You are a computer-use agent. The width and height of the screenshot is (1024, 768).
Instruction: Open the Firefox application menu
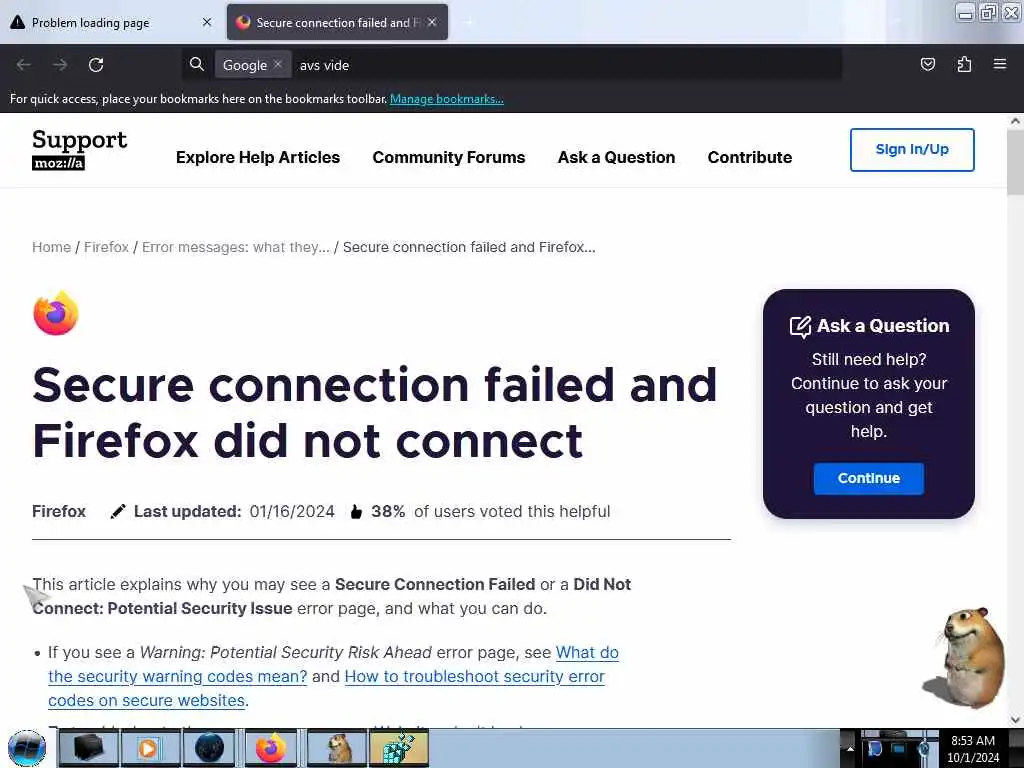pos(1000,64)
